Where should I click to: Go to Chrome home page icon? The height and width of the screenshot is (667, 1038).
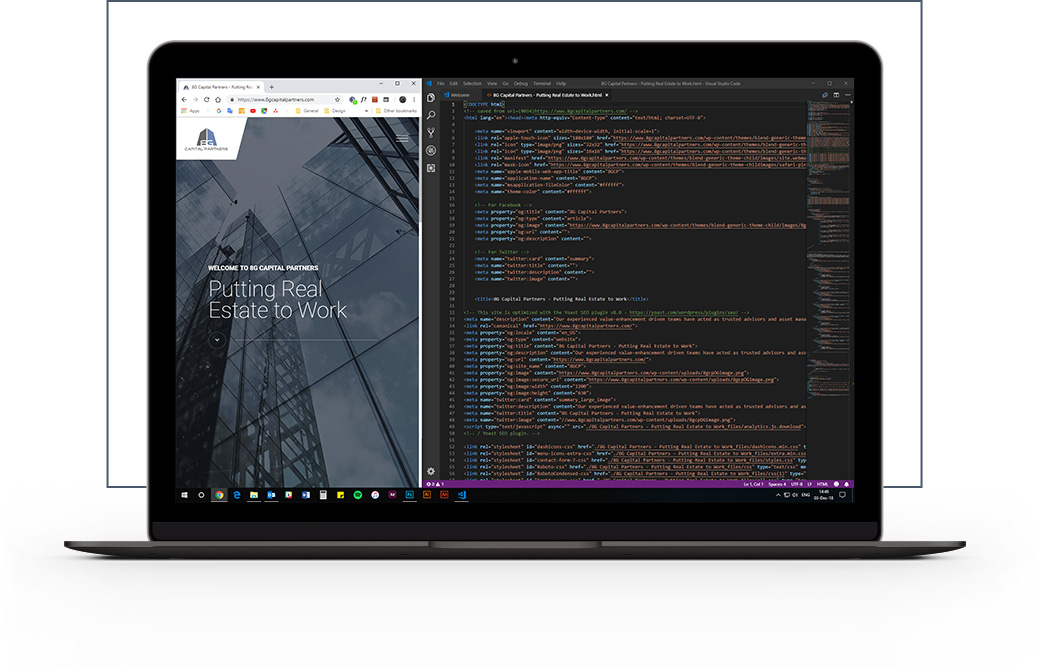(218, 99)
